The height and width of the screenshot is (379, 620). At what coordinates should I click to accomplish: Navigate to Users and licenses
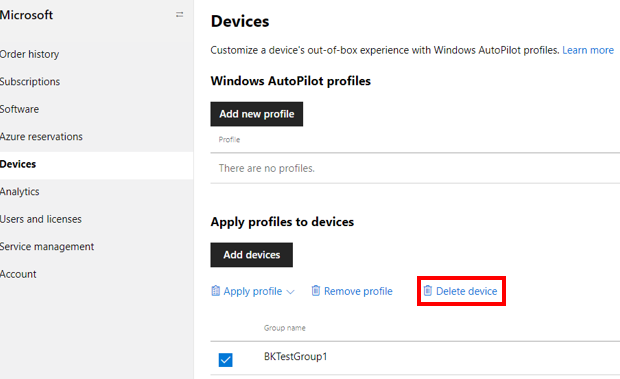(41, 219)
